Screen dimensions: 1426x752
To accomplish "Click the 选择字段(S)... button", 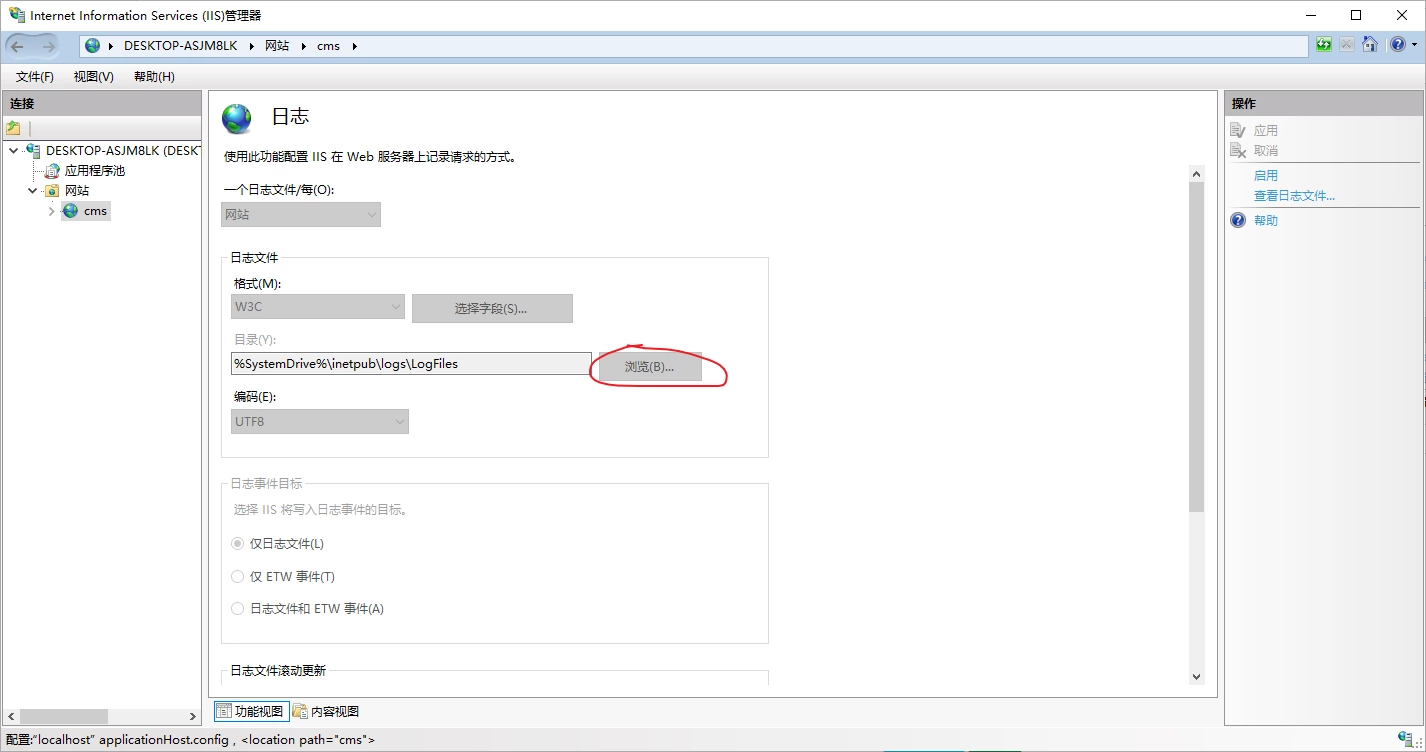I will click(x=492, y=308).
